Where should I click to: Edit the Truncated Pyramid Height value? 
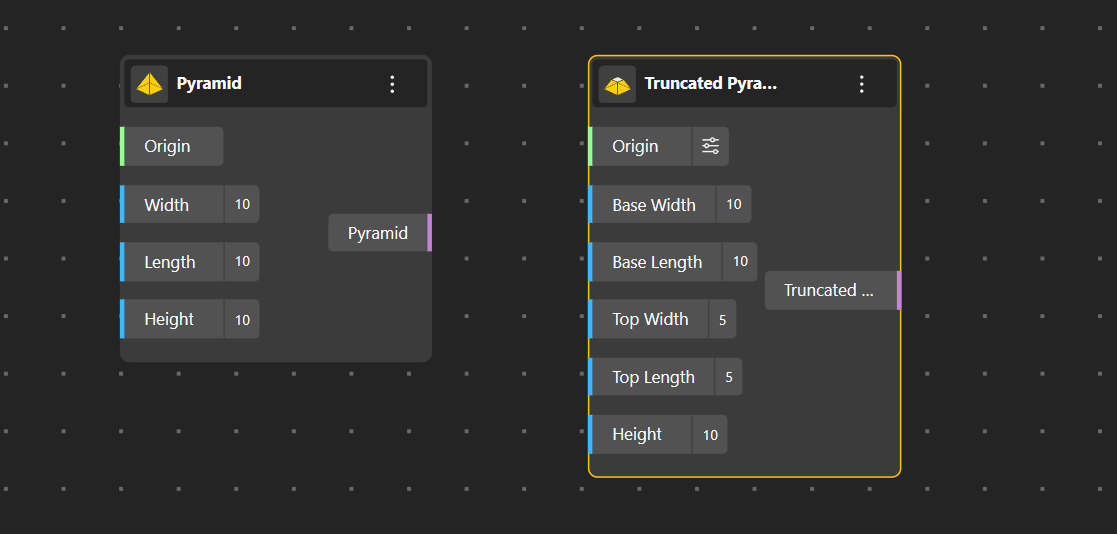(710, 435)
